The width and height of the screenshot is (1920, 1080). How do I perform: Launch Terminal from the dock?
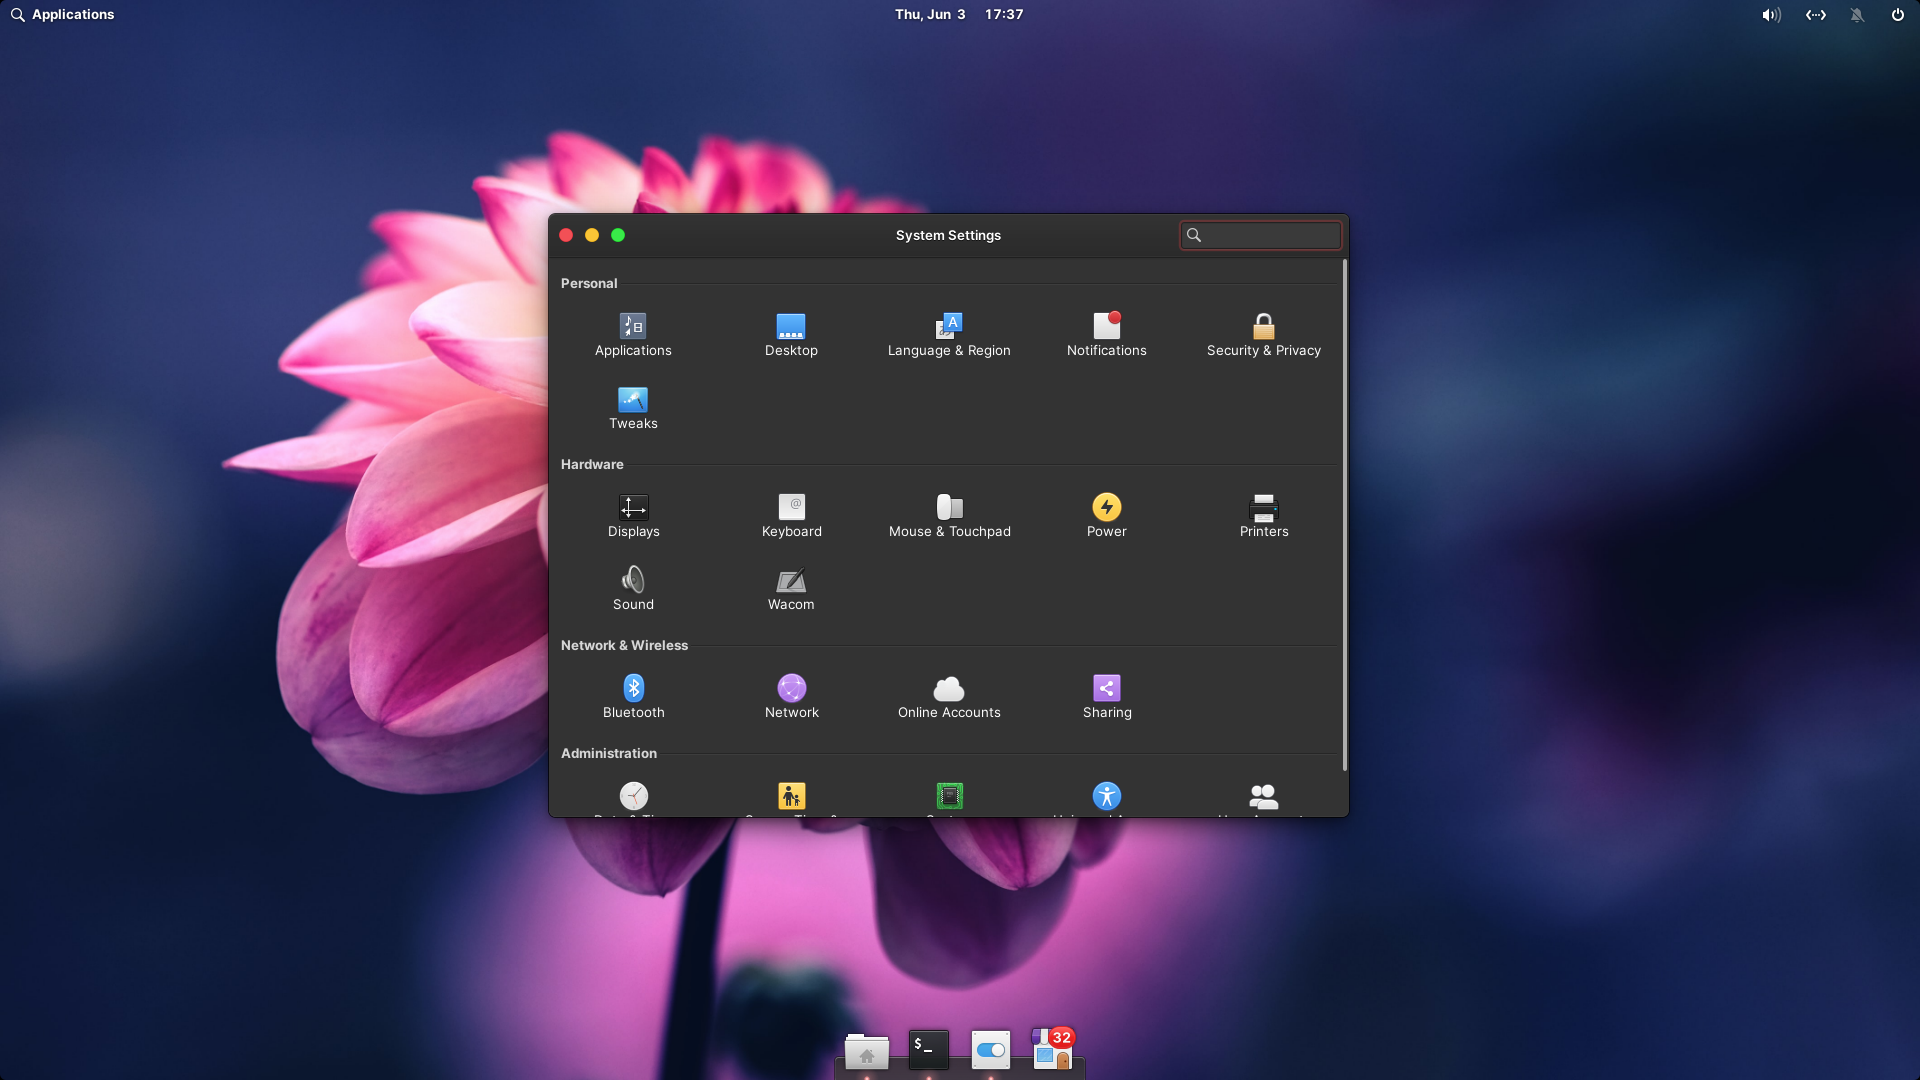coord(928,1050)
